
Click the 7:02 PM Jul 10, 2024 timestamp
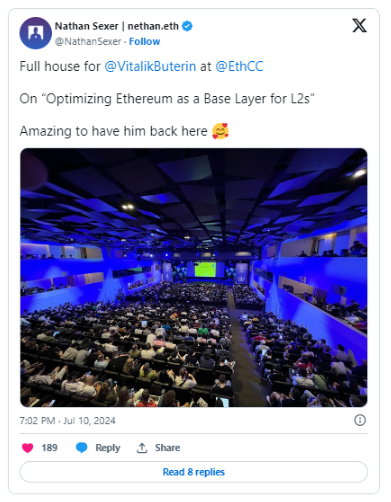[x=67, y=421]
